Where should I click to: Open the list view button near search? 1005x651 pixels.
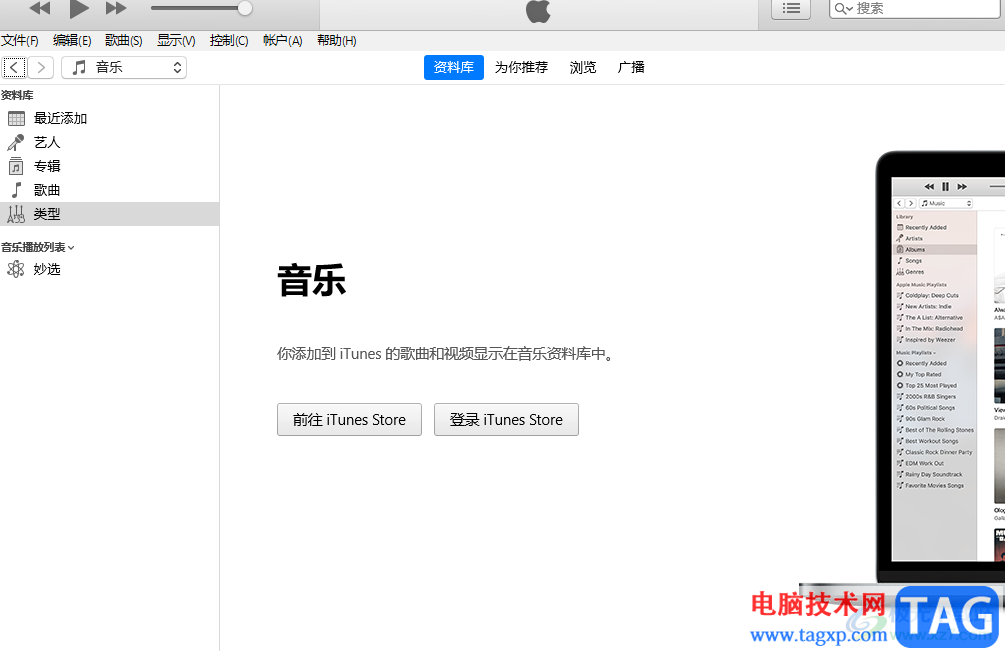791,8
